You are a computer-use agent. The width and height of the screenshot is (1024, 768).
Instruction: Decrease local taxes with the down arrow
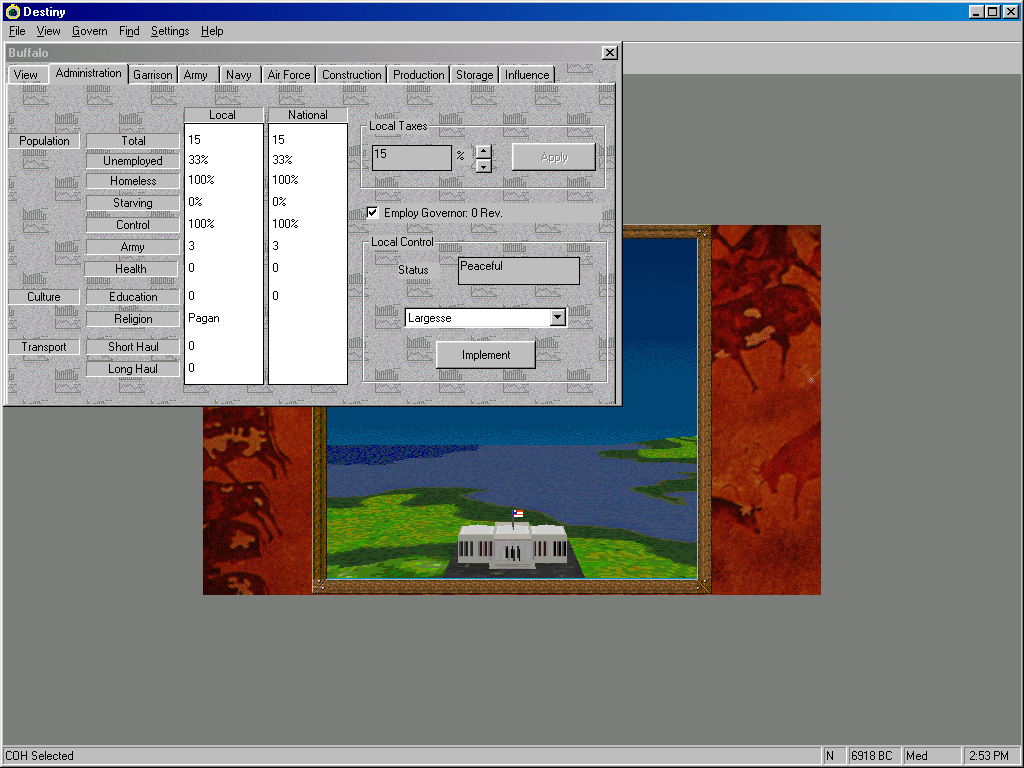coord(483,166)
